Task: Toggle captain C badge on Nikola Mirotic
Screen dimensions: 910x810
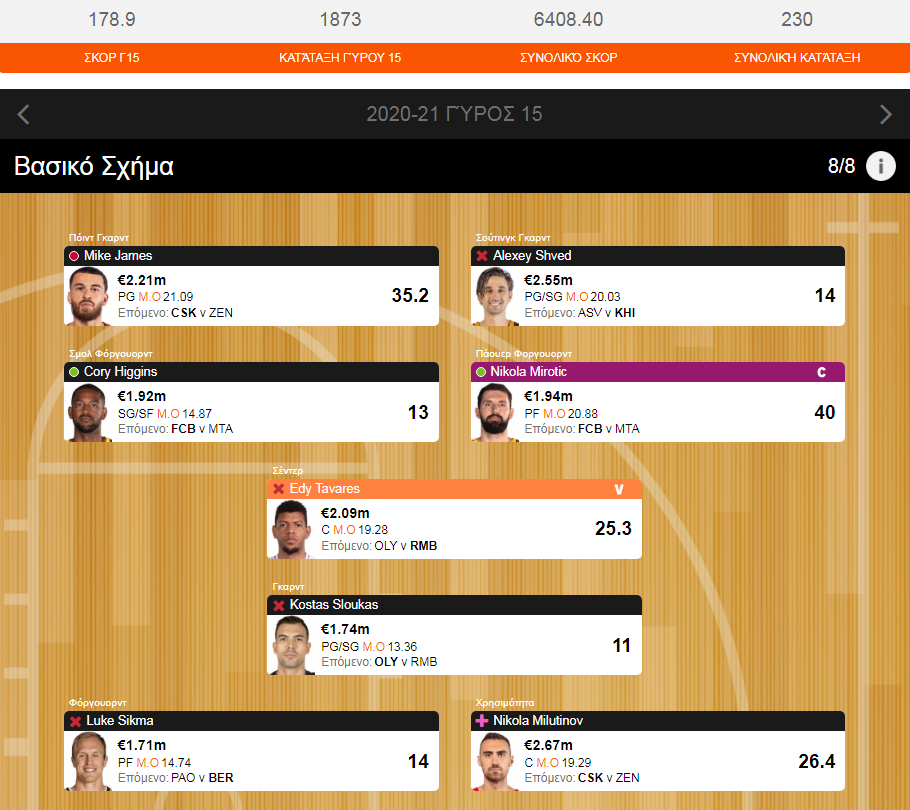Action: coord(821,372)
